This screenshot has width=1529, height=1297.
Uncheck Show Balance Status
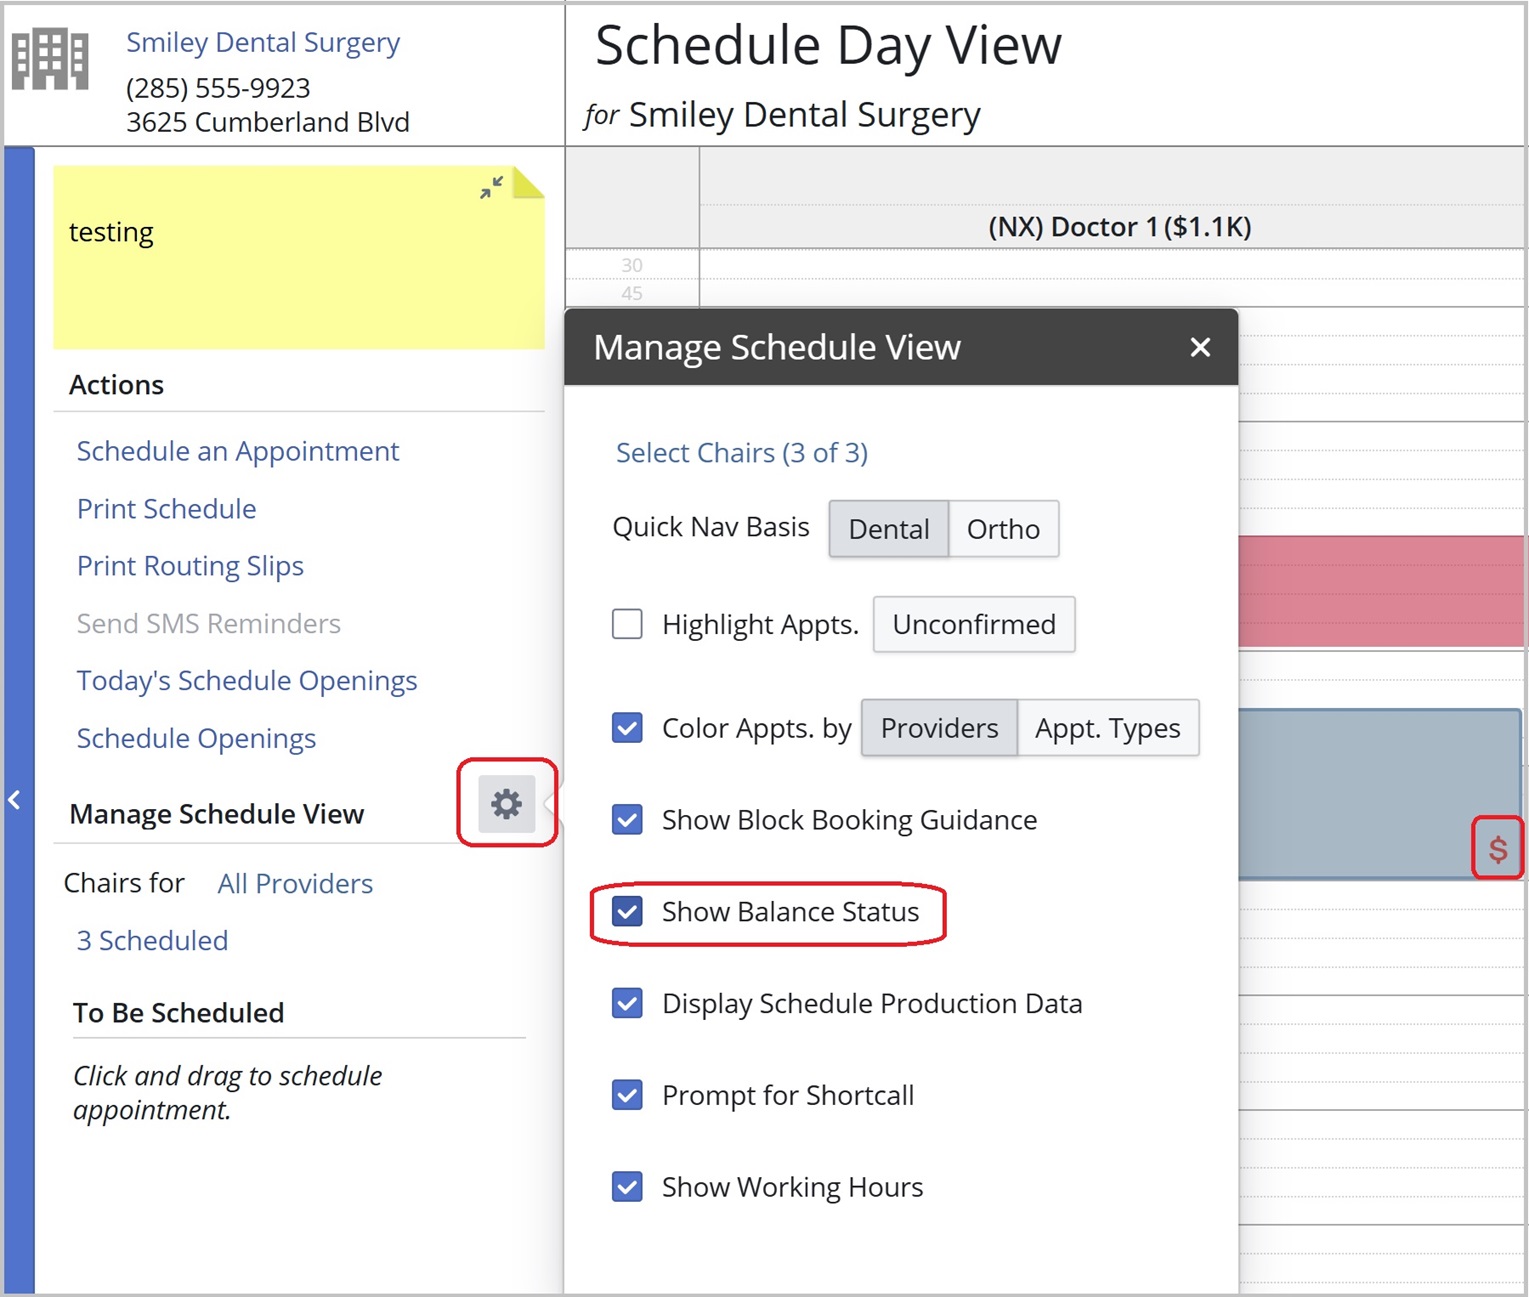627,912
